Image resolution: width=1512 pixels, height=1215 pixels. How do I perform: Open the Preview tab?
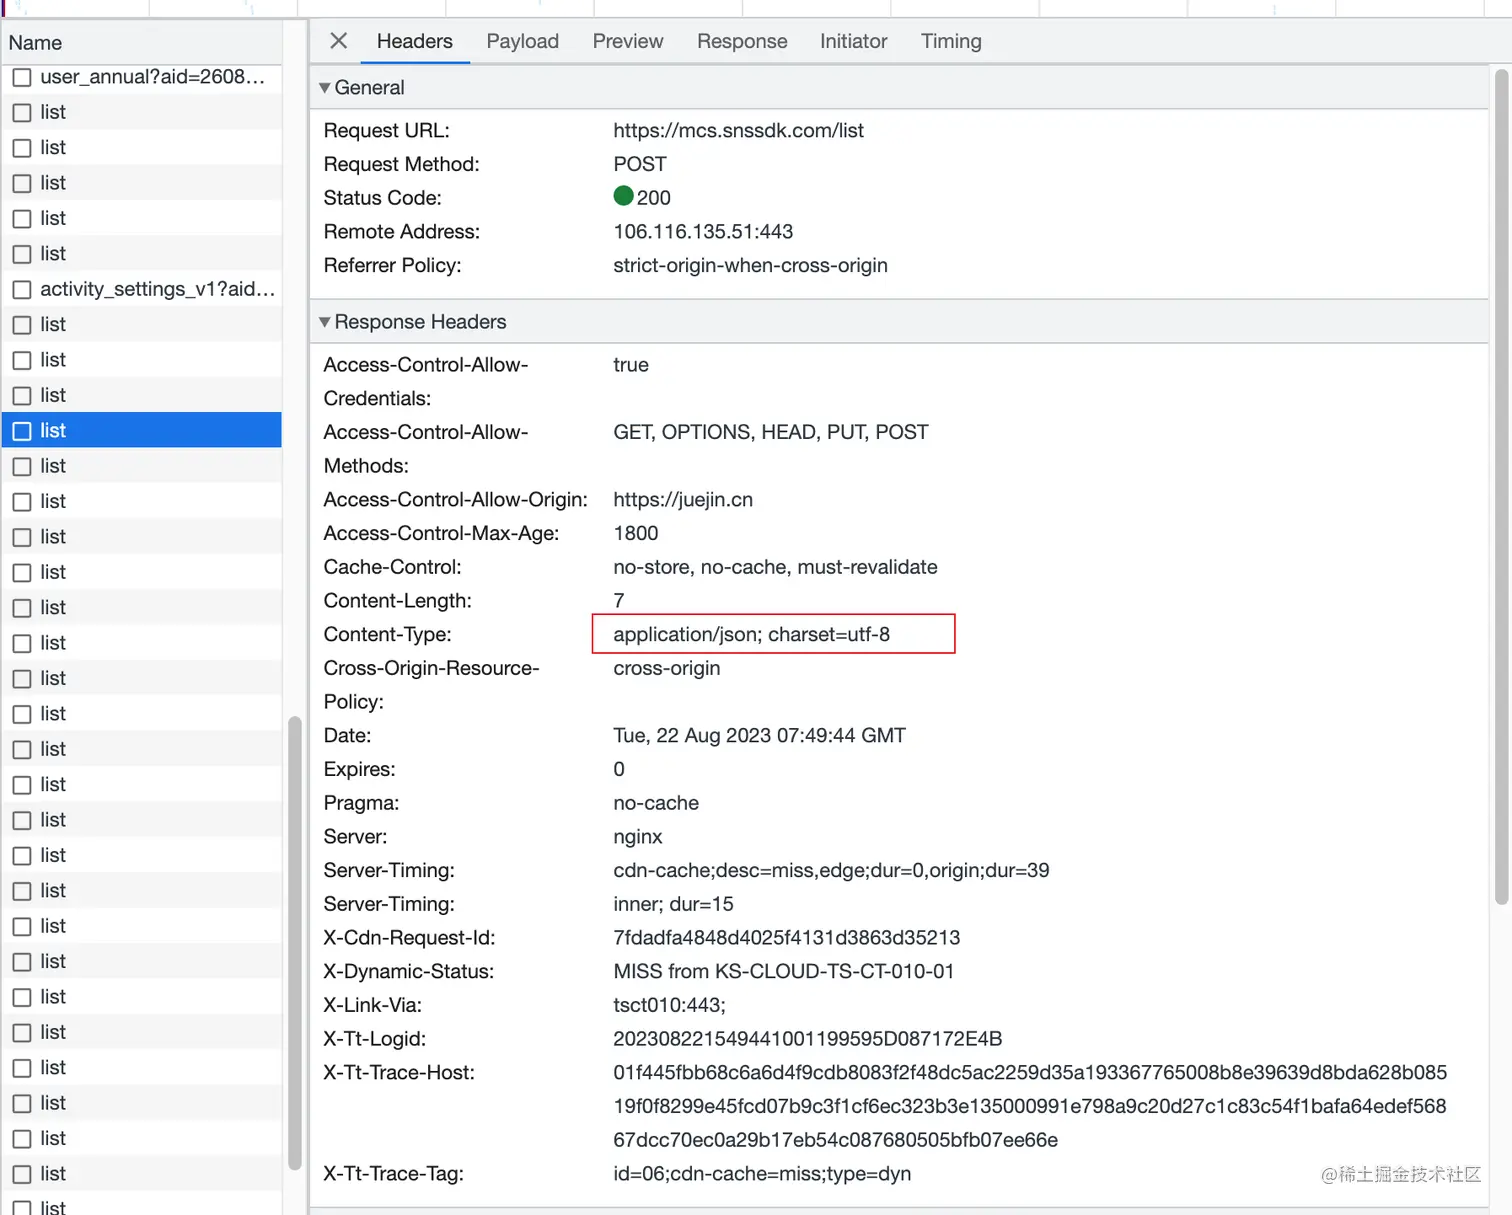(628, 41)
